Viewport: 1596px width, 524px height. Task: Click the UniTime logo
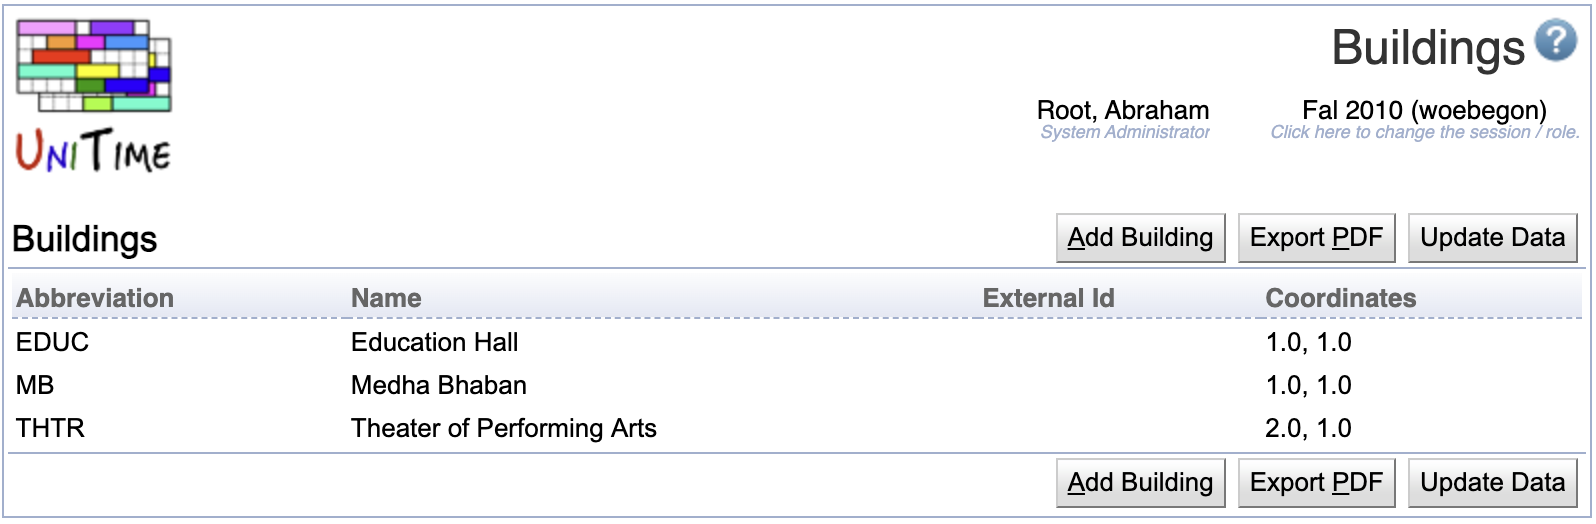(x=93, y=96)
